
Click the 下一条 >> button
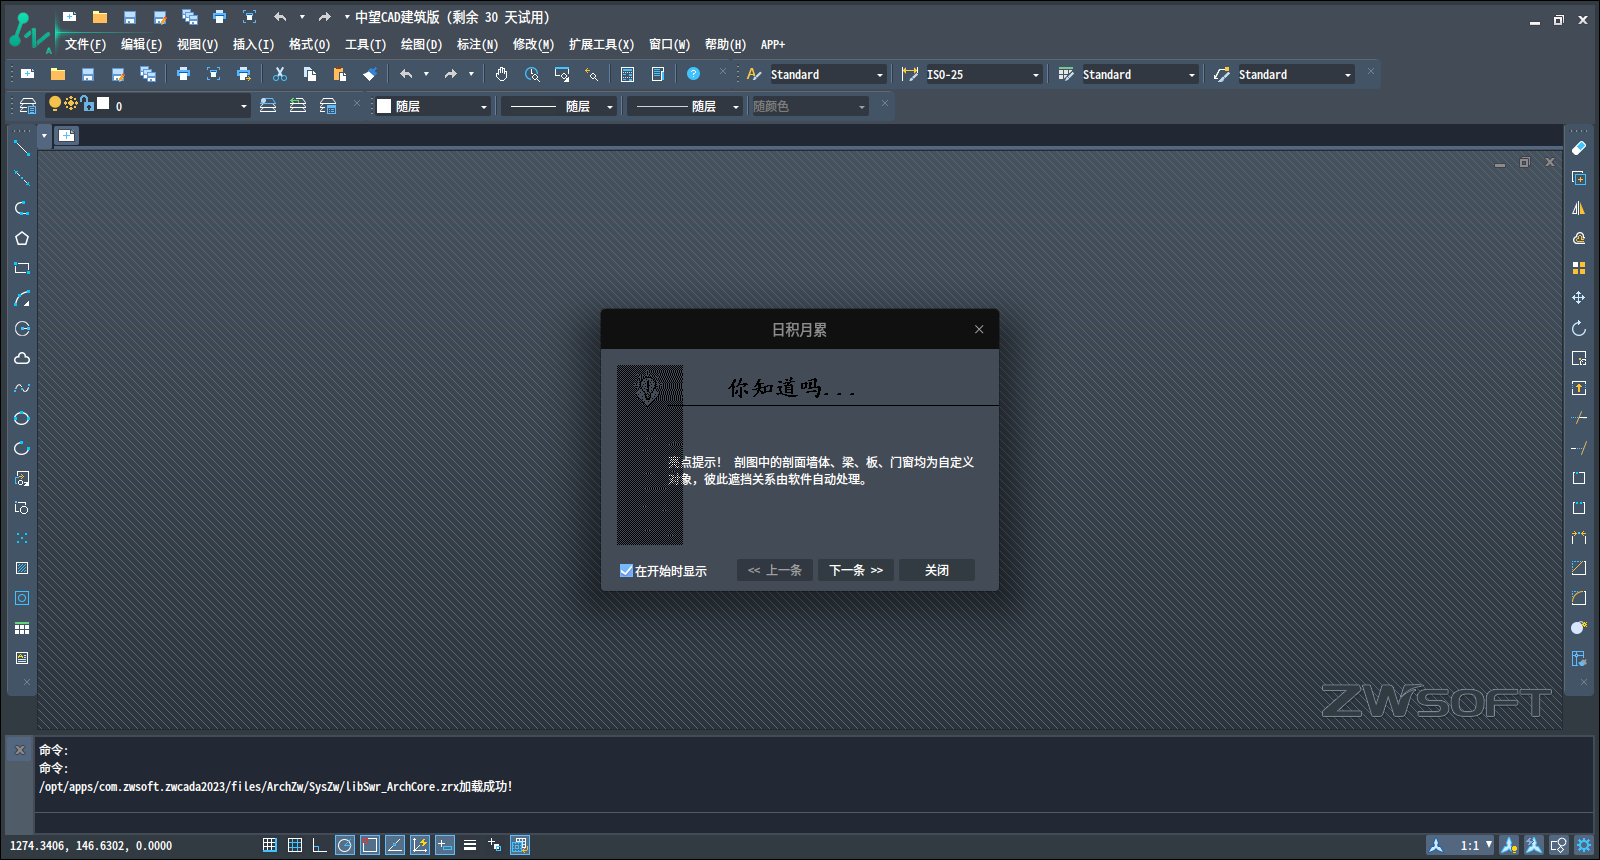coord(855,570)
